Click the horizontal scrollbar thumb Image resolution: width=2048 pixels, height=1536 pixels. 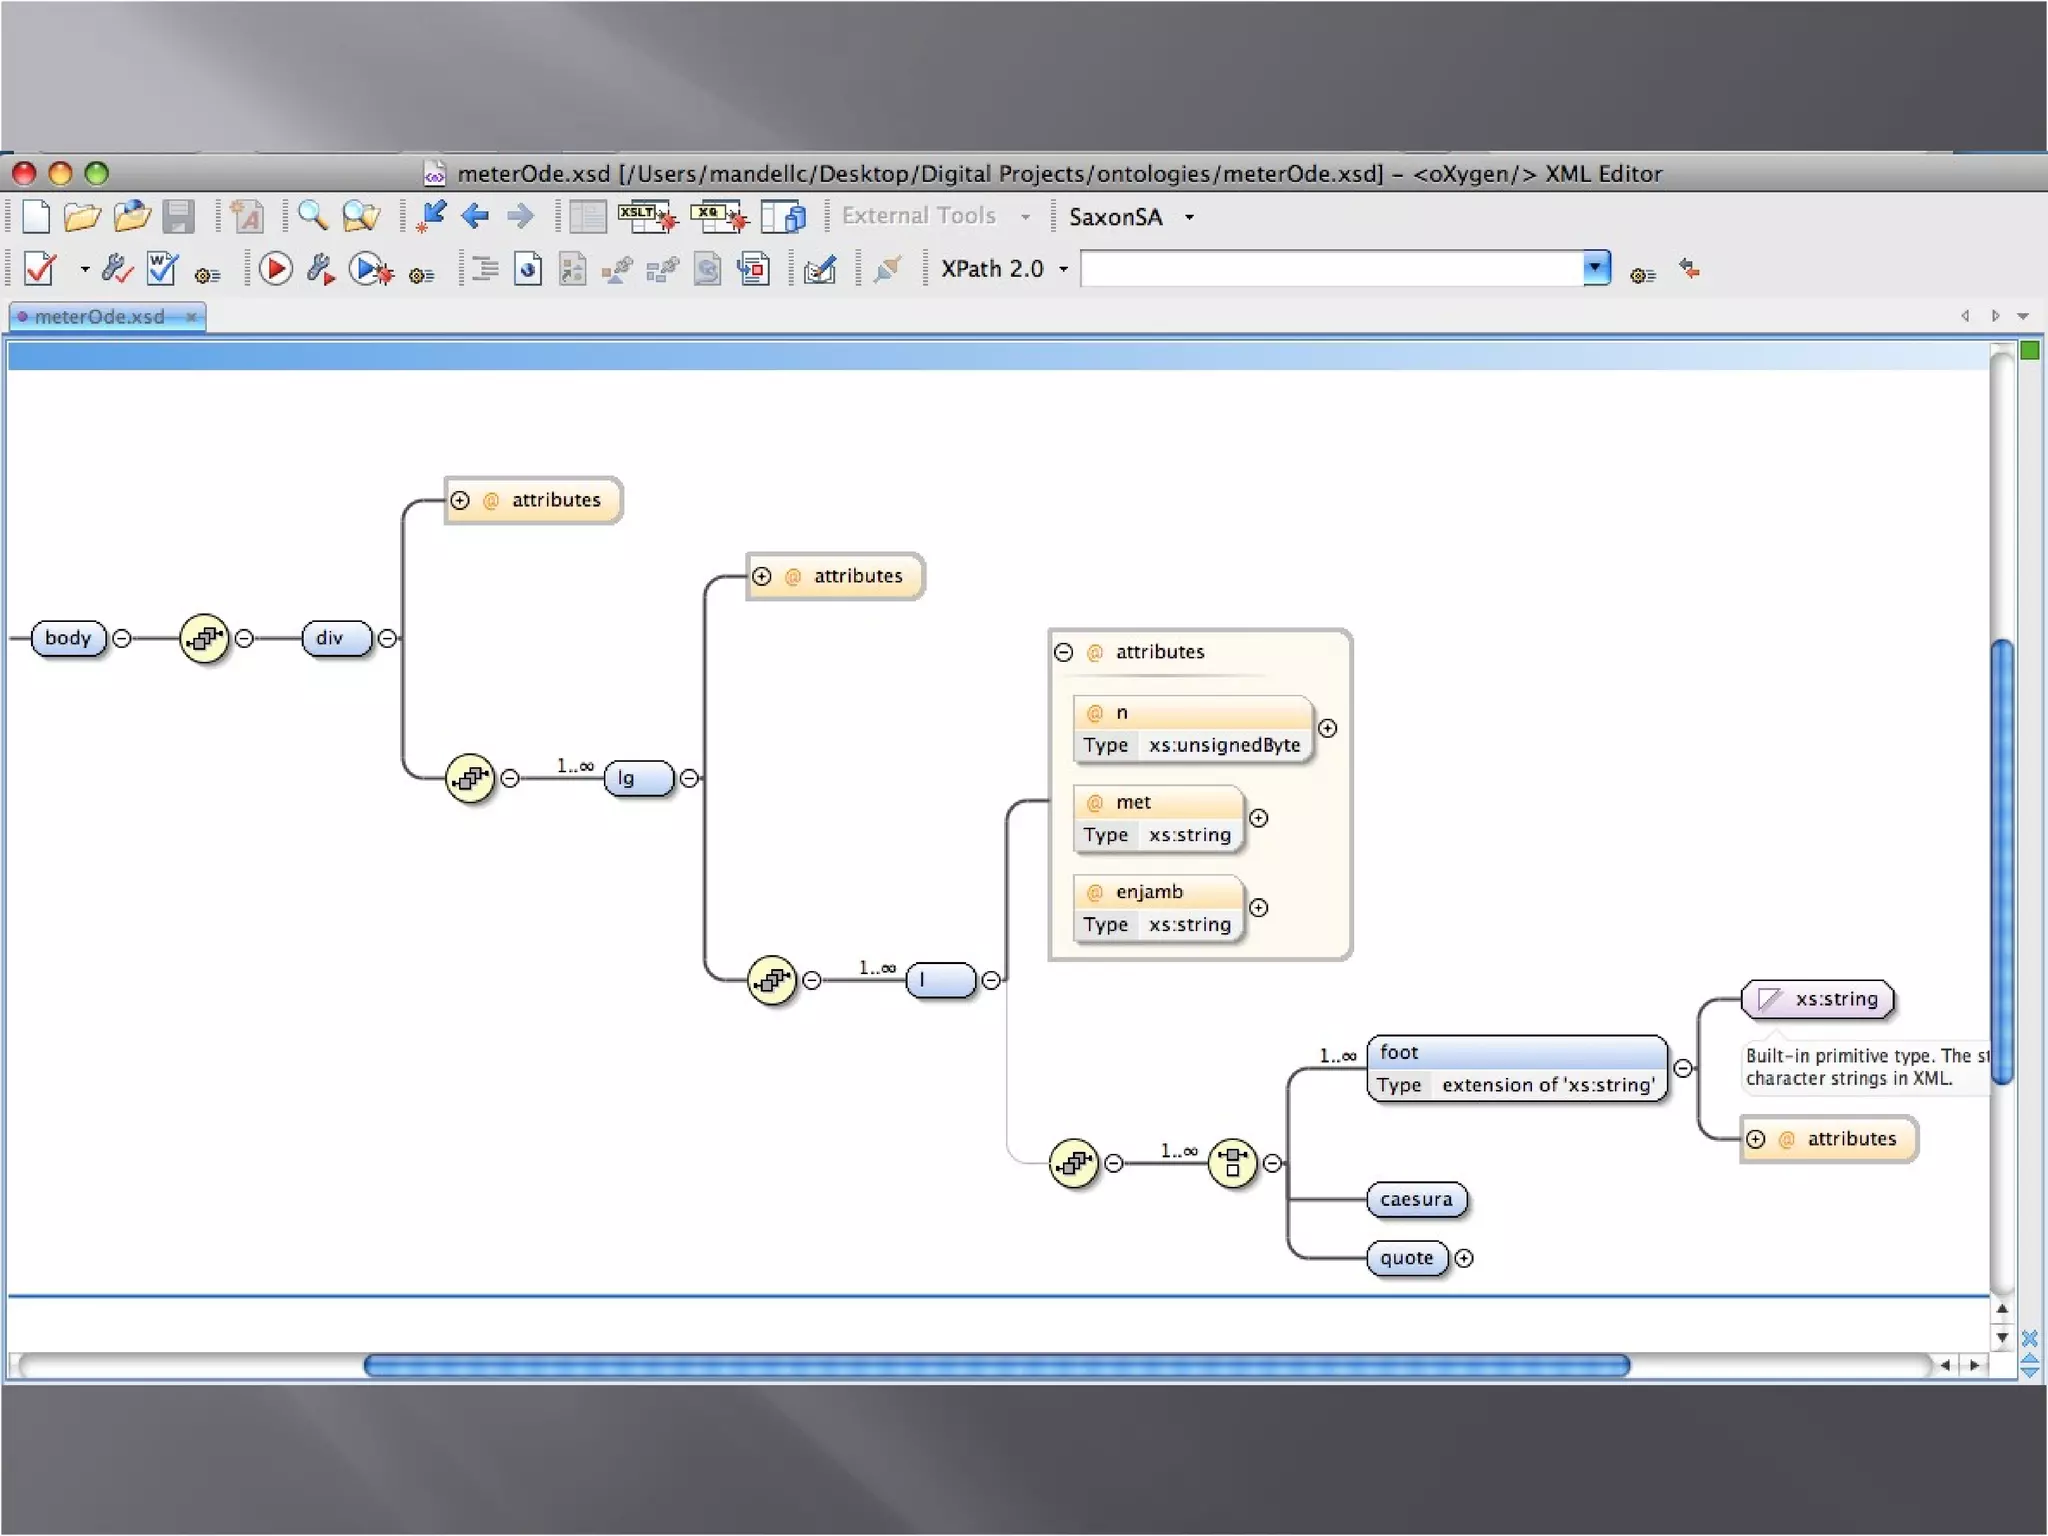click(x=996, y=1365)
